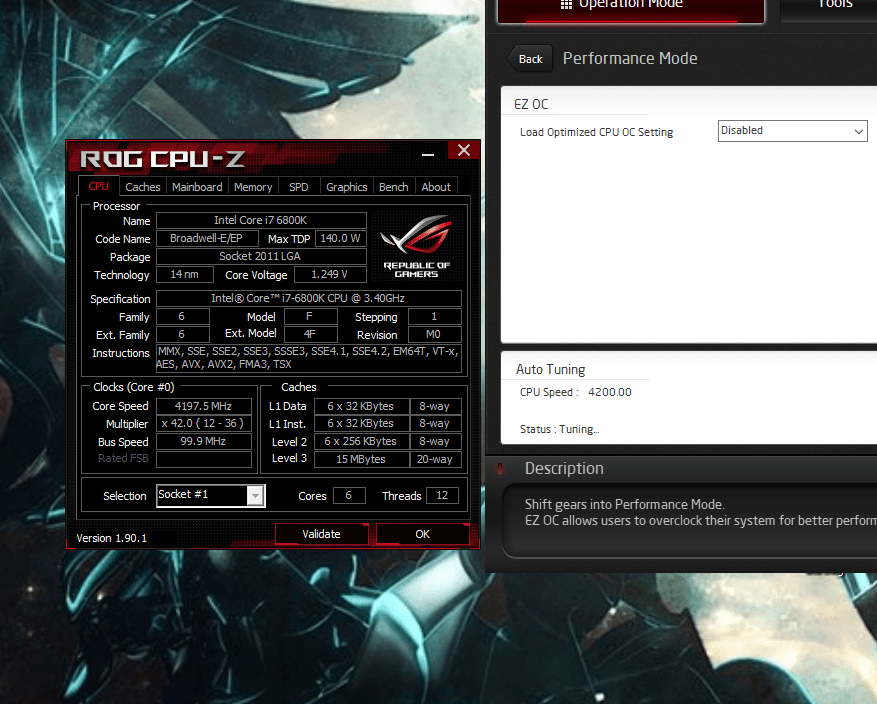The image size is (877, 704).
Task: Click the Bus Speed 99.9 MHz value
Action: point(204,441)
